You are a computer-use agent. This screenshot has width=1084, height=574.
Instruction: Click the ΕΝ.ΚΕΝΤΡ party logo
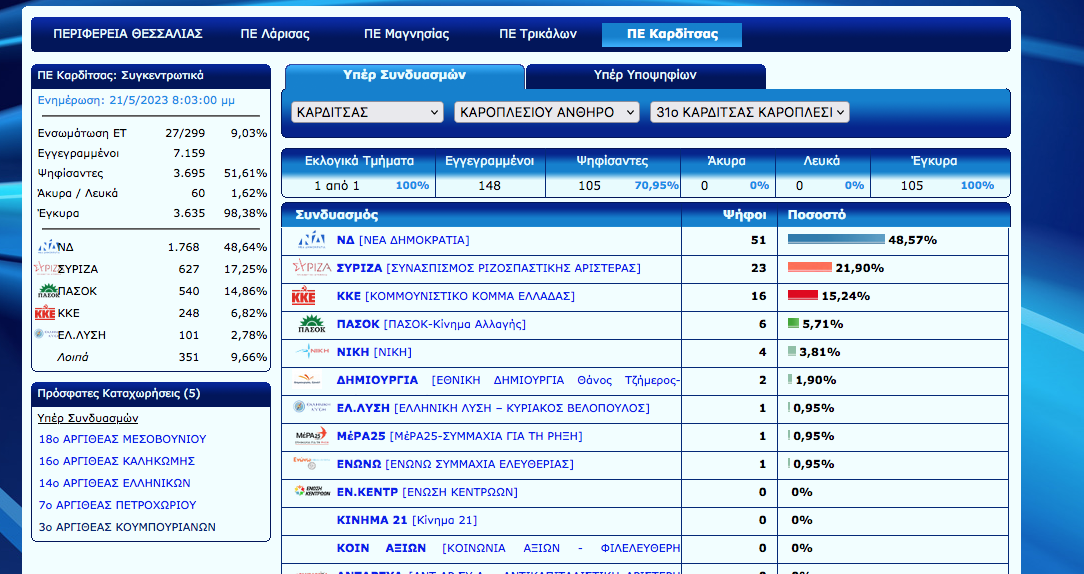point(312,491)
